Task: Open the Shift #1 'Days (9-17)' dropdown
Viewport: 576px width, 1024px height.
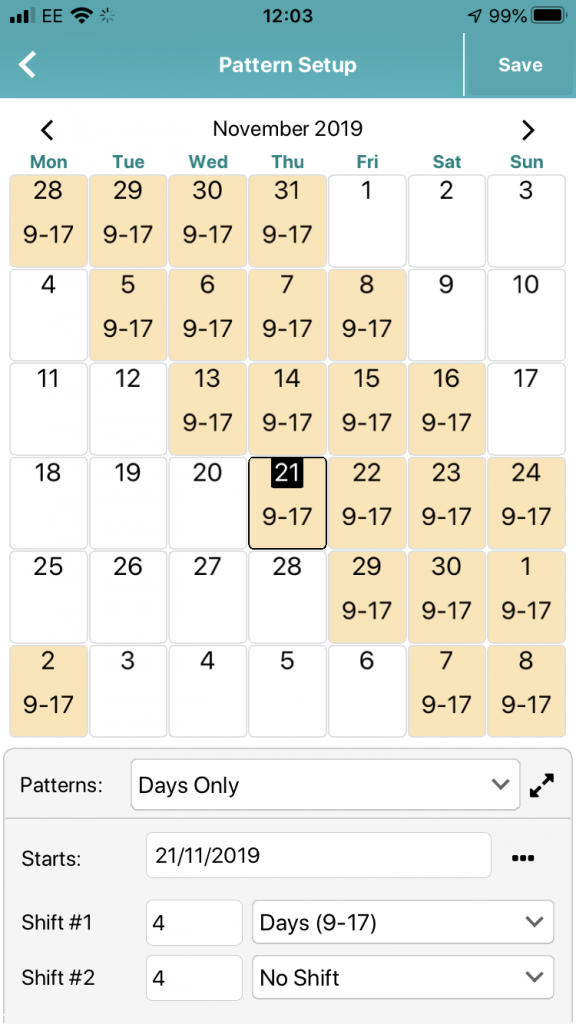Action: (x=402, y=922)
